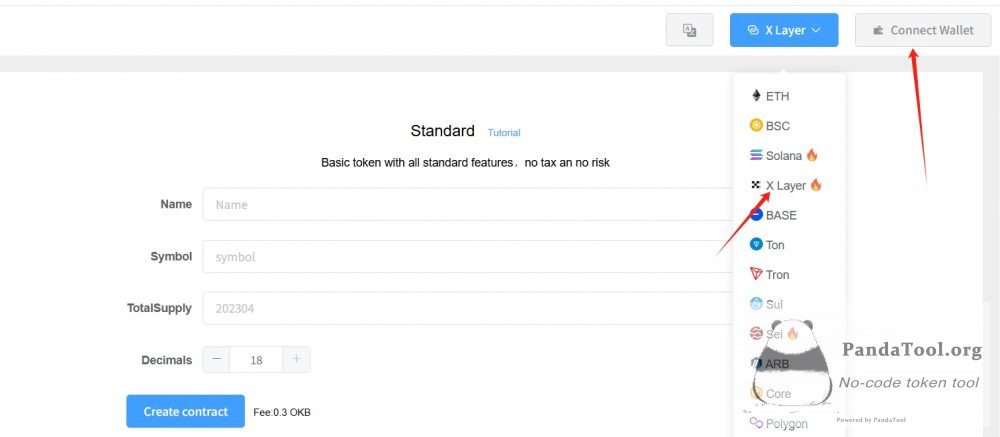Viewport: 1000px width, 437px height.
Task: Click the language translate icon button
Action: coord(689,30)
